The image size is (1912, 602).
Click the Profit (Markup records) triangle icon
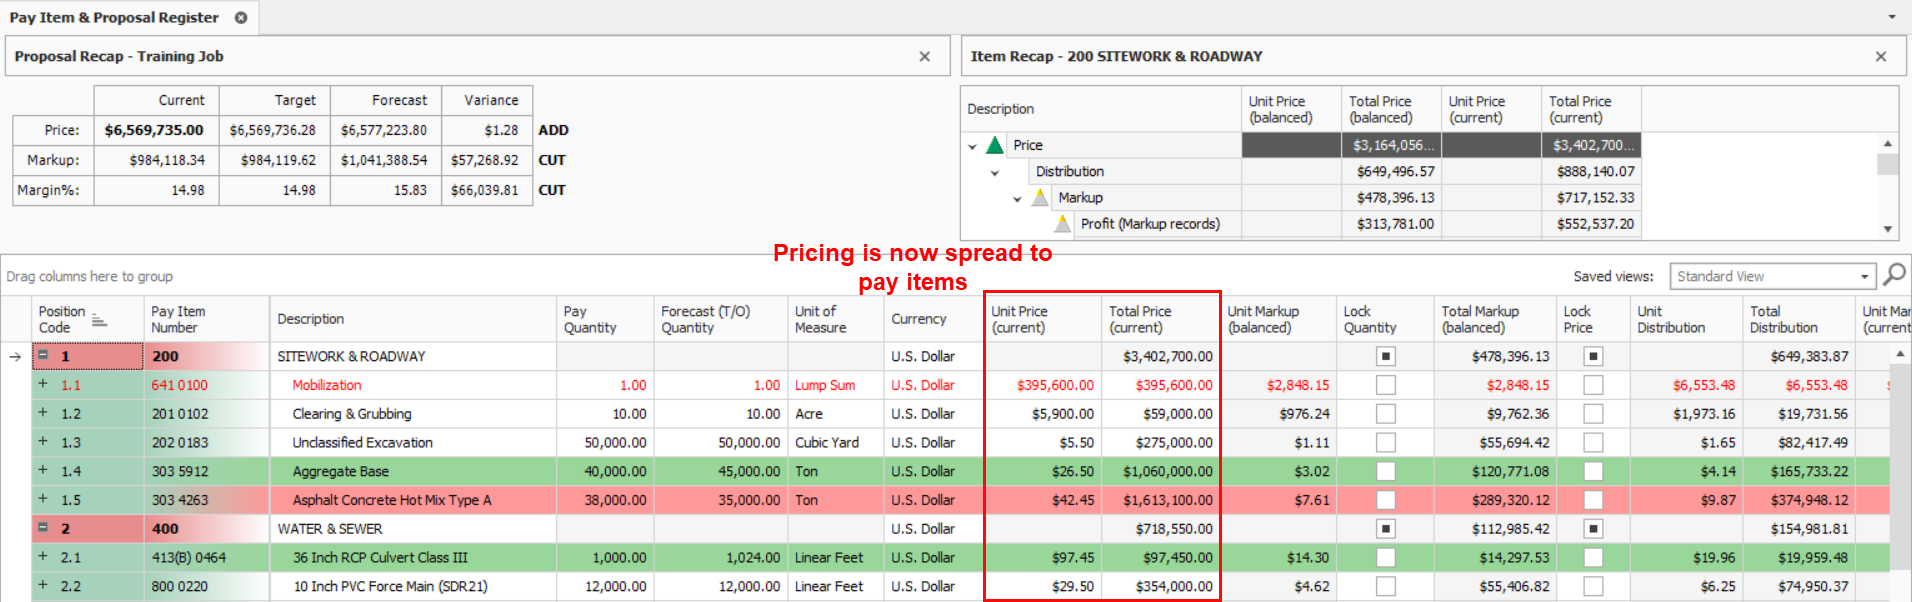1063,224
